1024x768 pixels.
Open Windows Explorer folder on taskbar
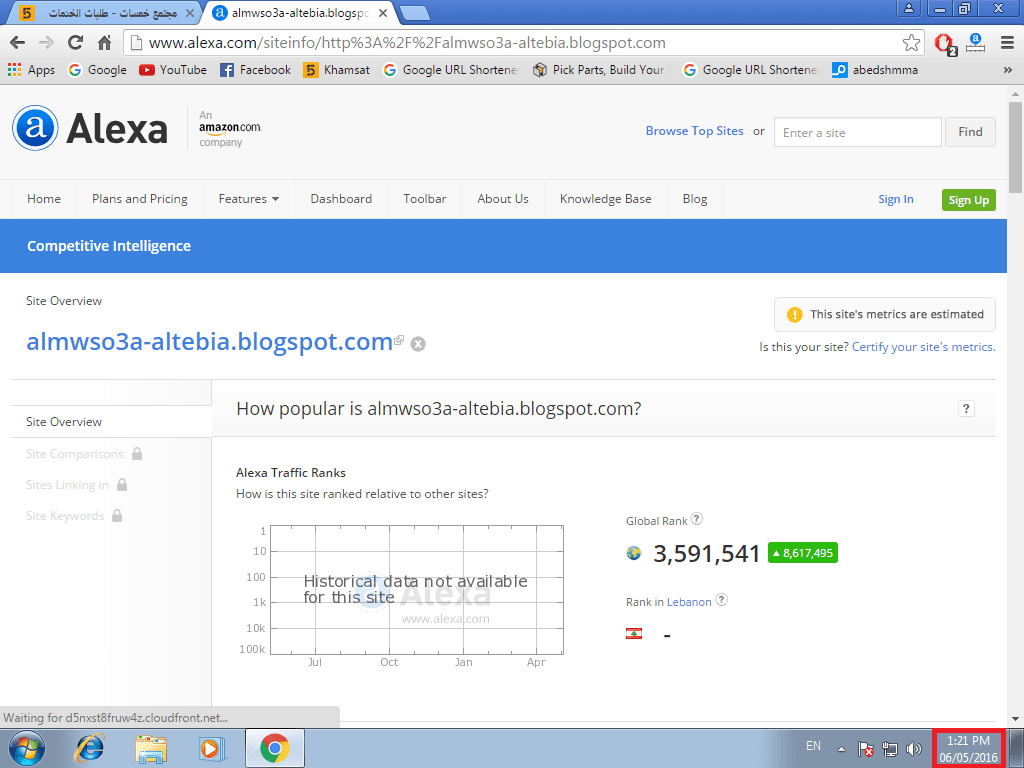pos(151,748)
